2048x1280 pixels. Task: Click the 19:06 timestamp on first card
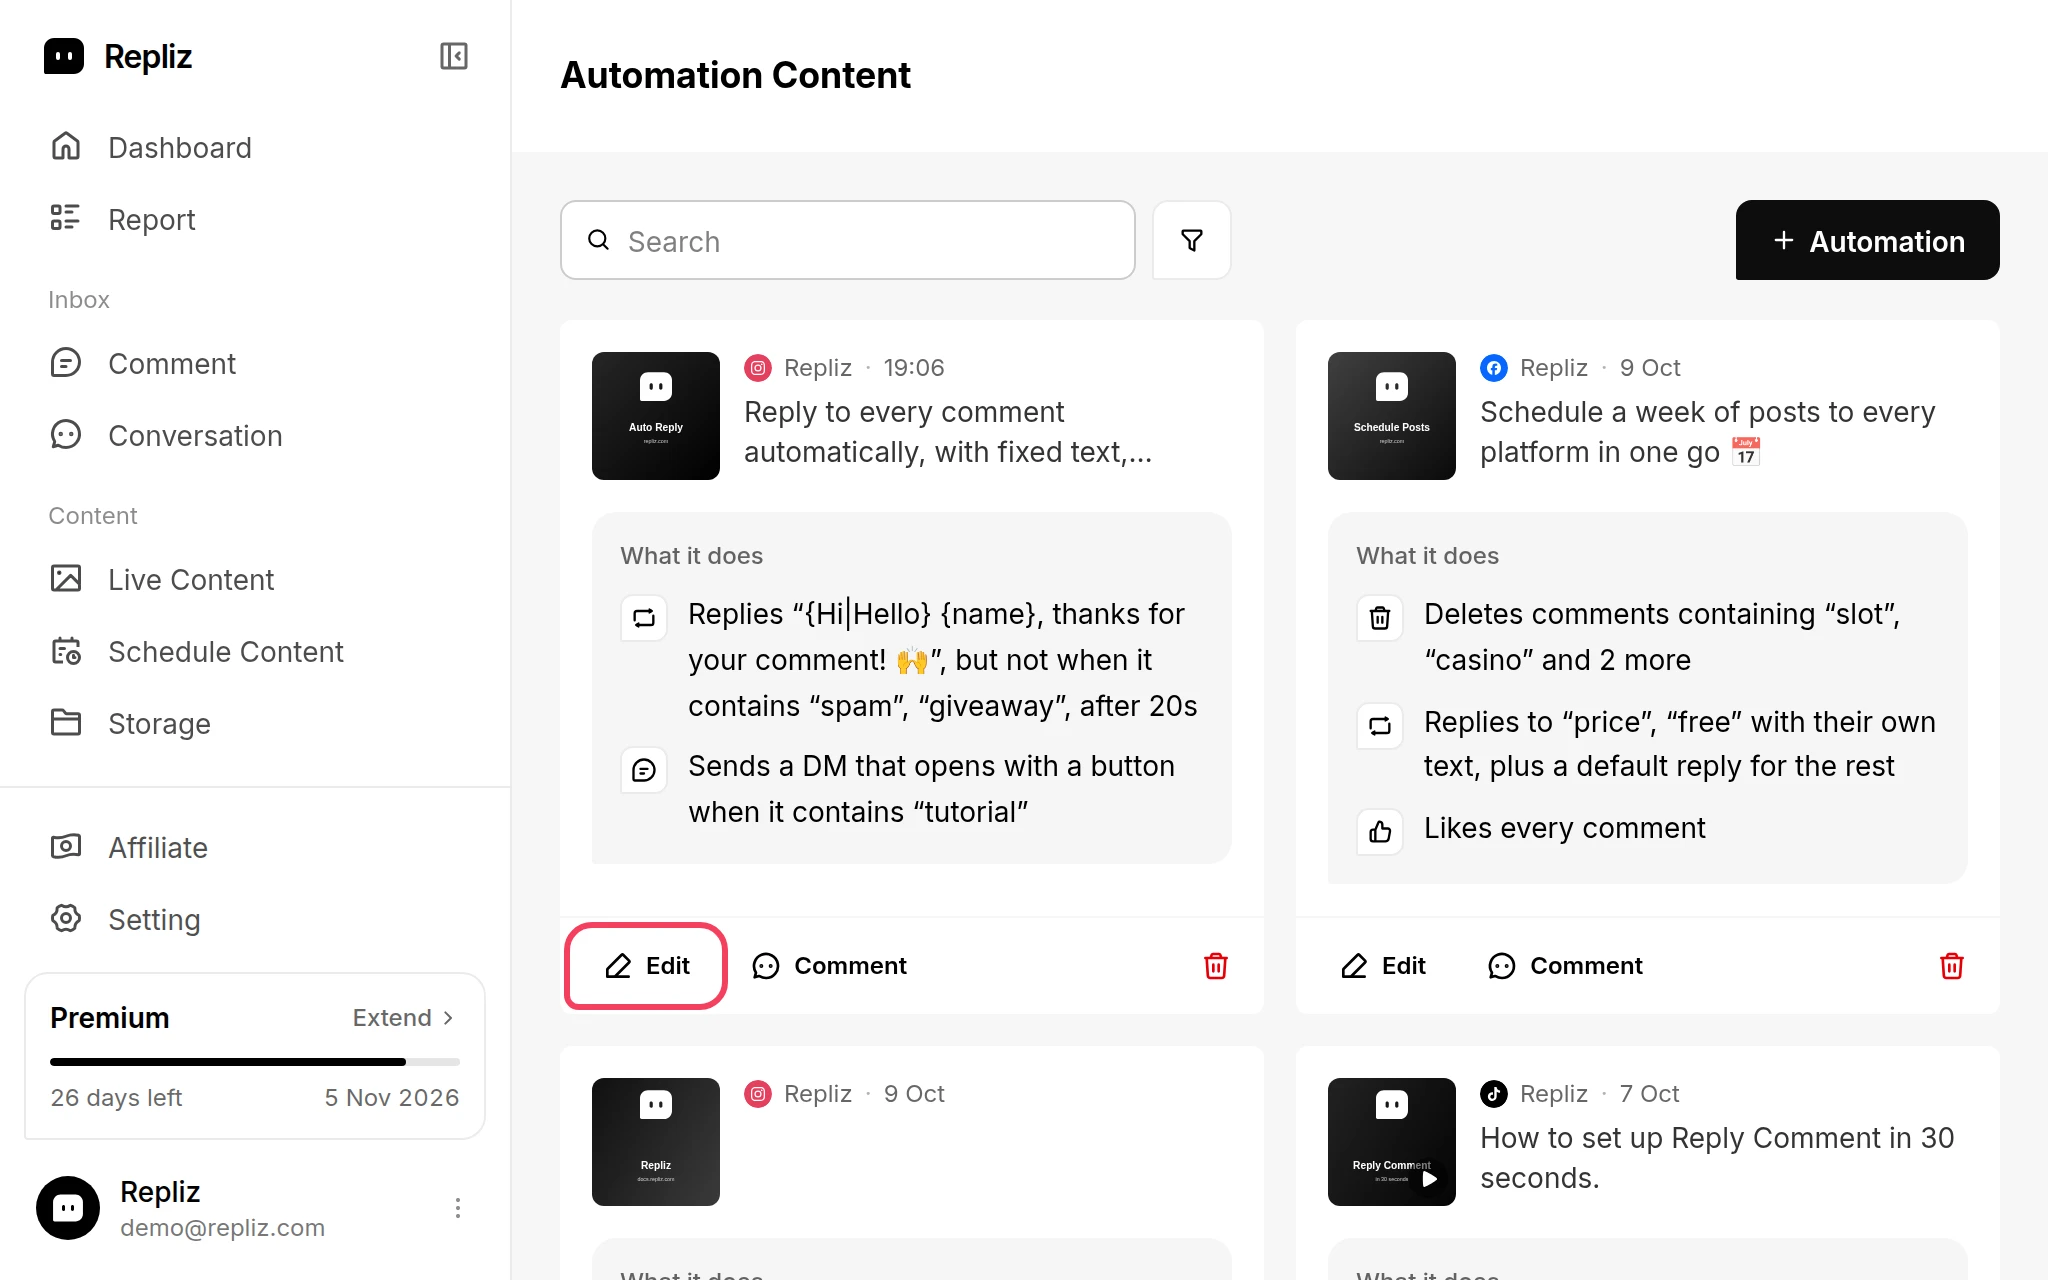914,368
